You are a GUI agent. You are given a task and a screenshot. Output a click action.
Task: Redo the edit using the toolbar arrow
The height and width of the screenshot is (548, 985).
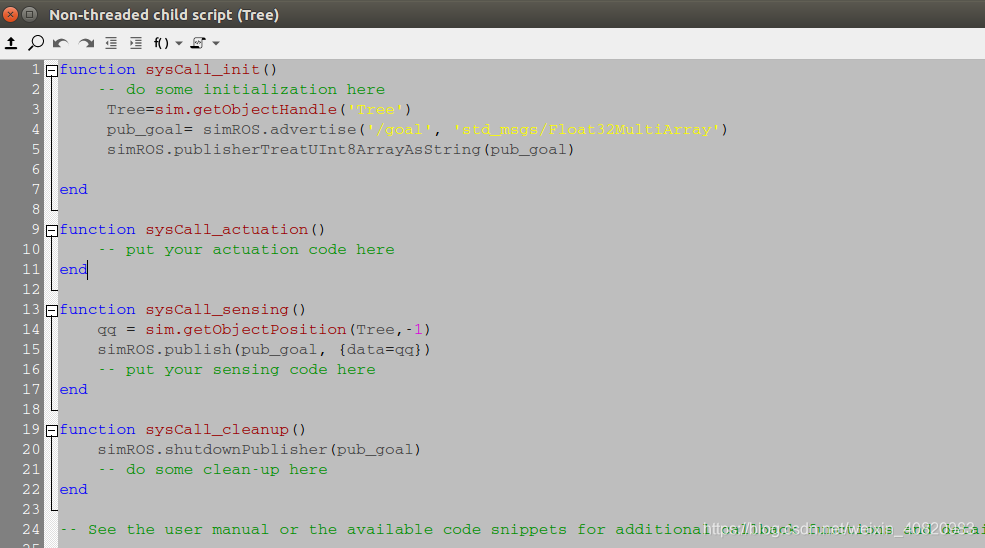(x=86, y=43)
